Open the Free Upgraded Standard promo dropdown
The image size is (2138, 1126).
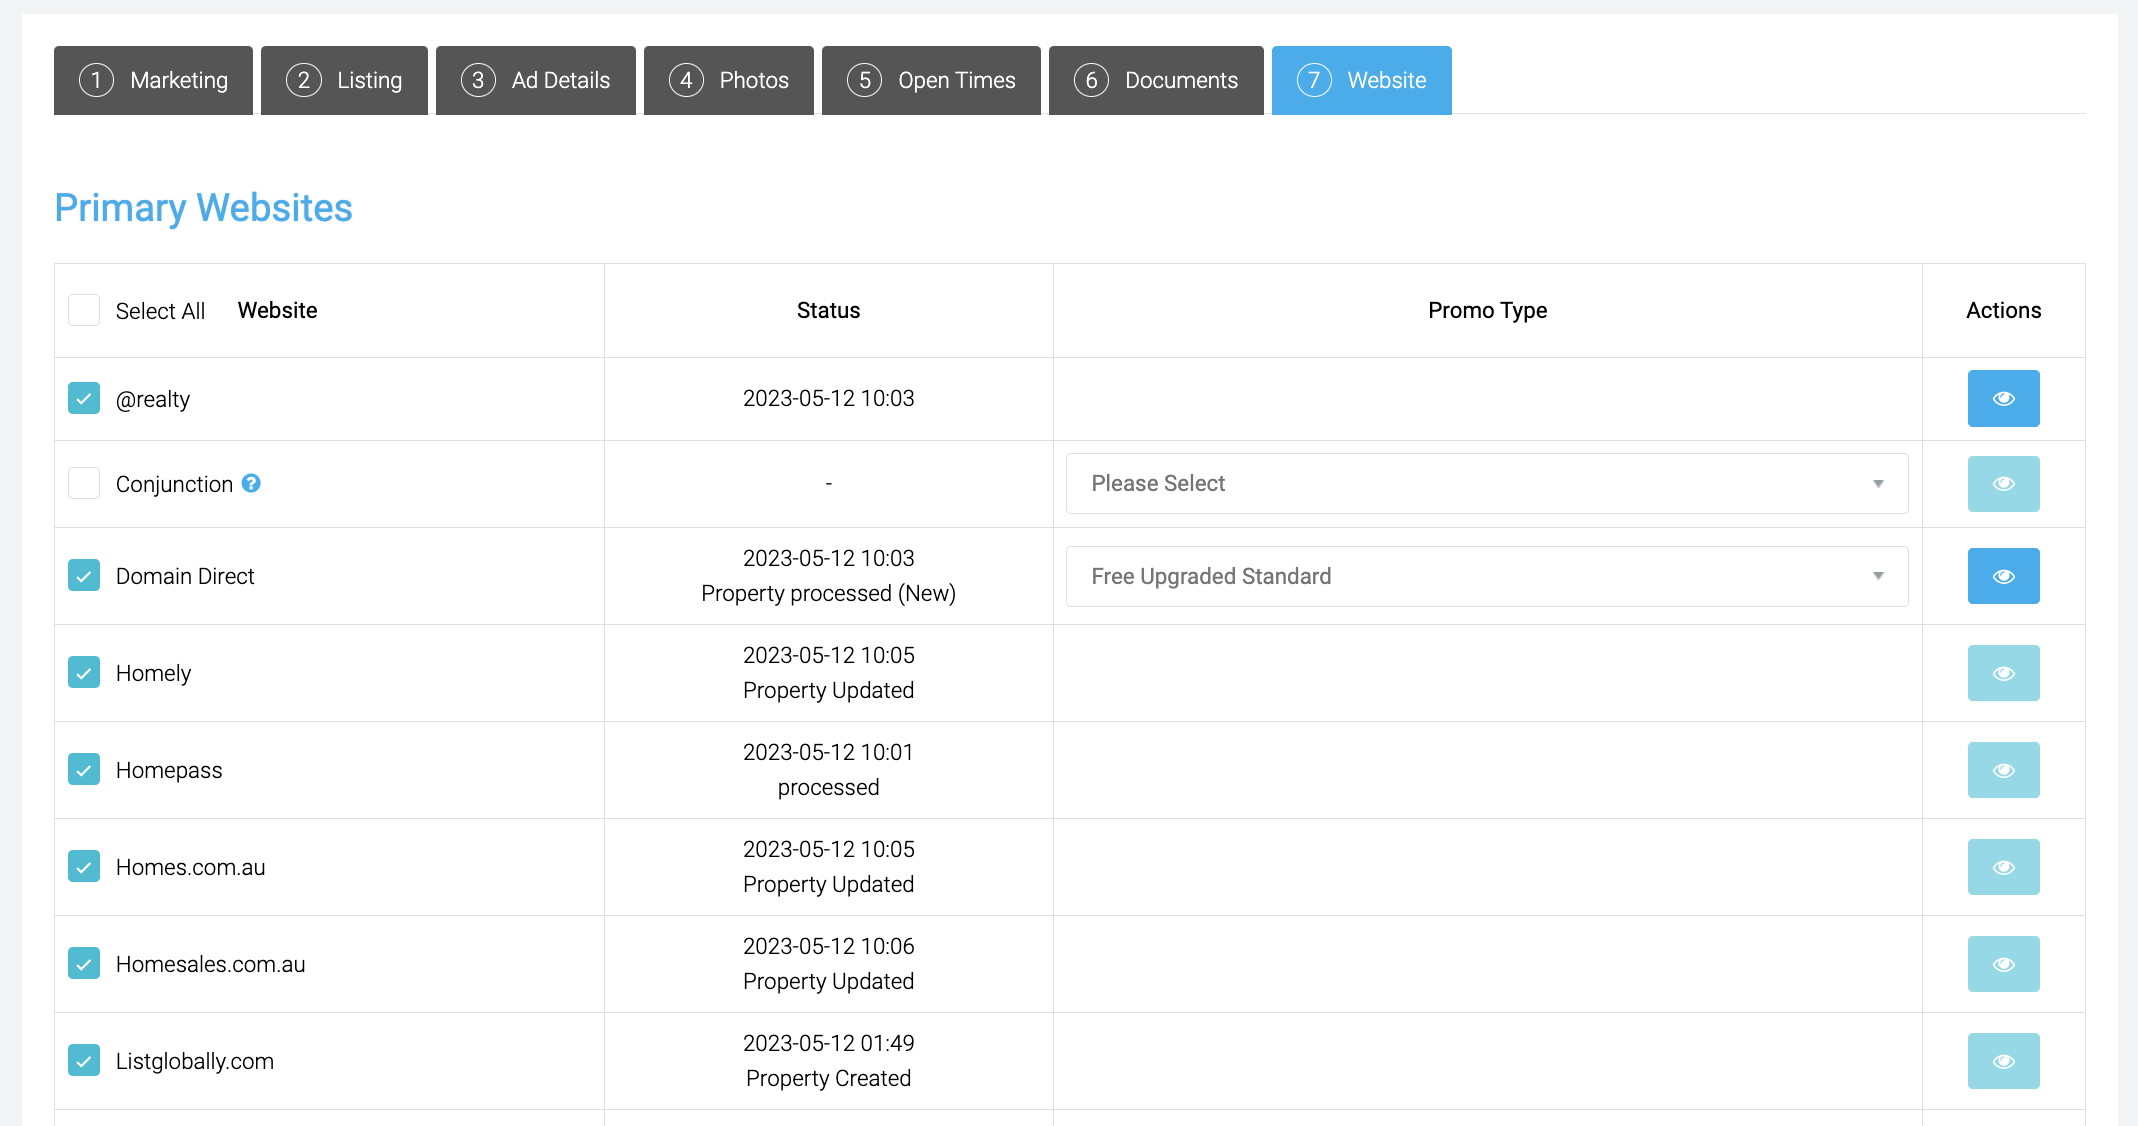point(1486,576)
